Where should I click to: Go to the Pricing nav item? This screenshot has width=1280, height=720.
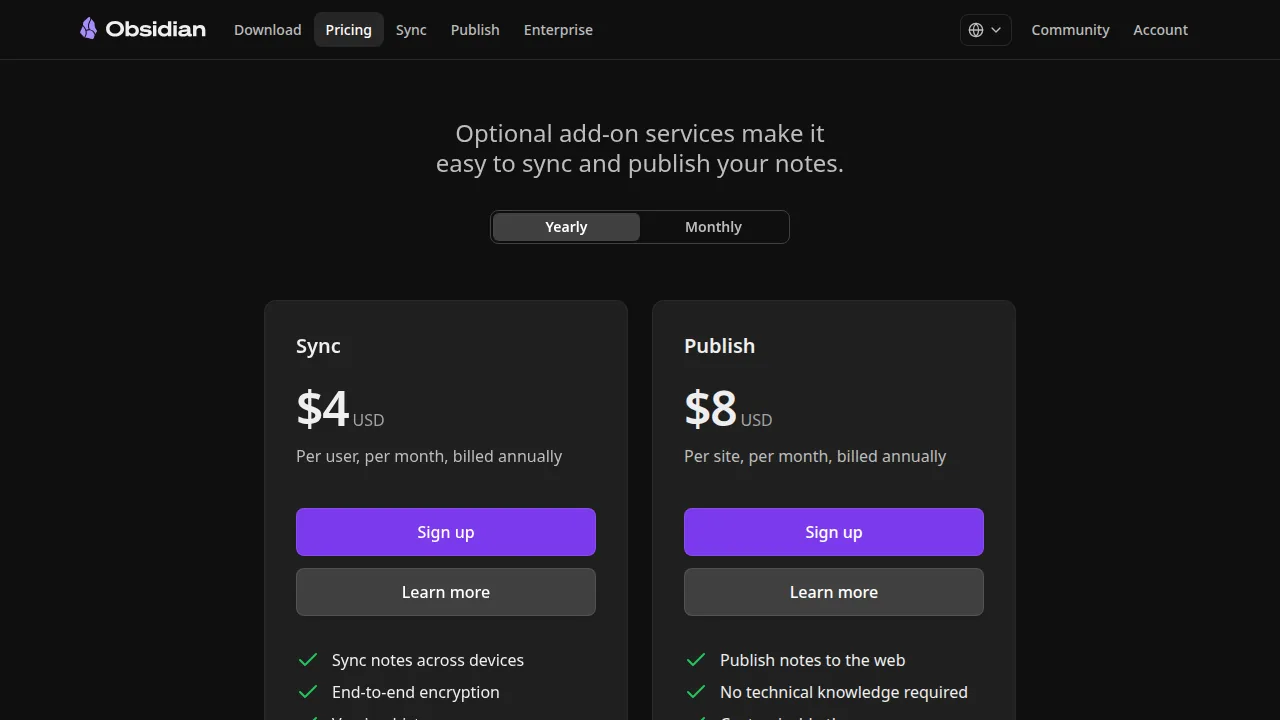point(348,30)
